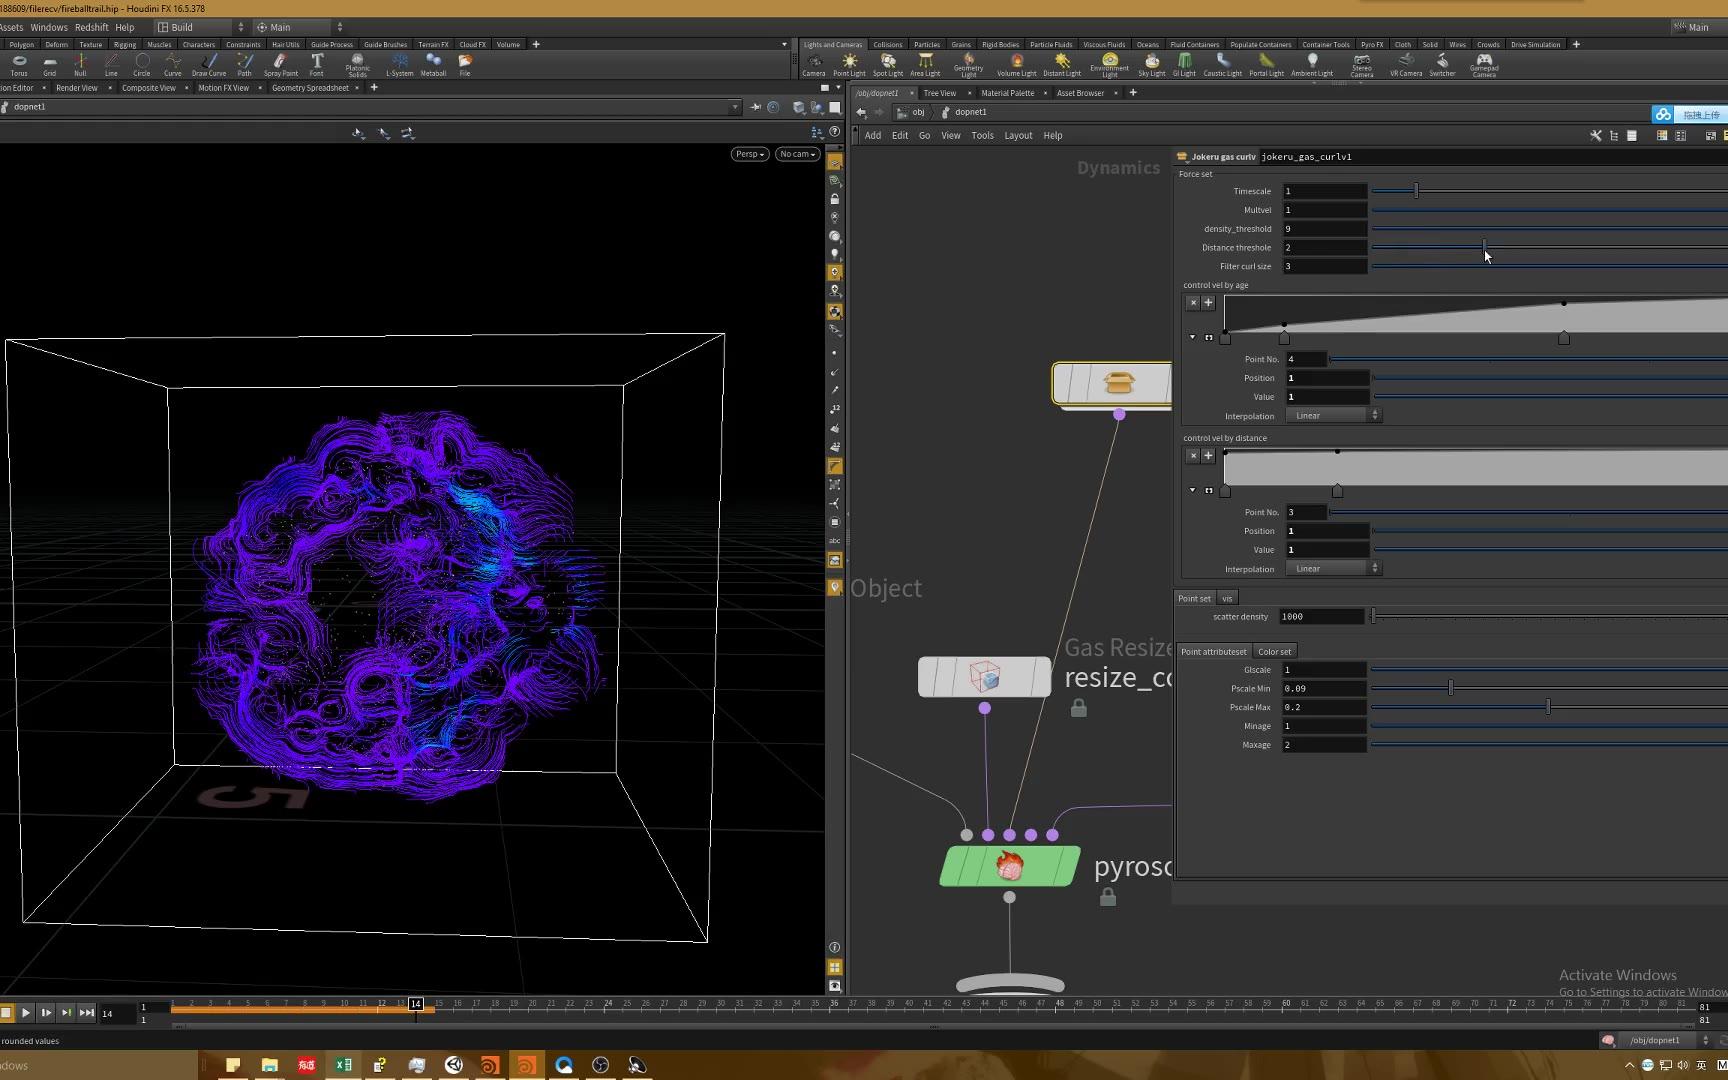
Task: Add an Environment Light from shelf
Action: [x=1110, y=66]
